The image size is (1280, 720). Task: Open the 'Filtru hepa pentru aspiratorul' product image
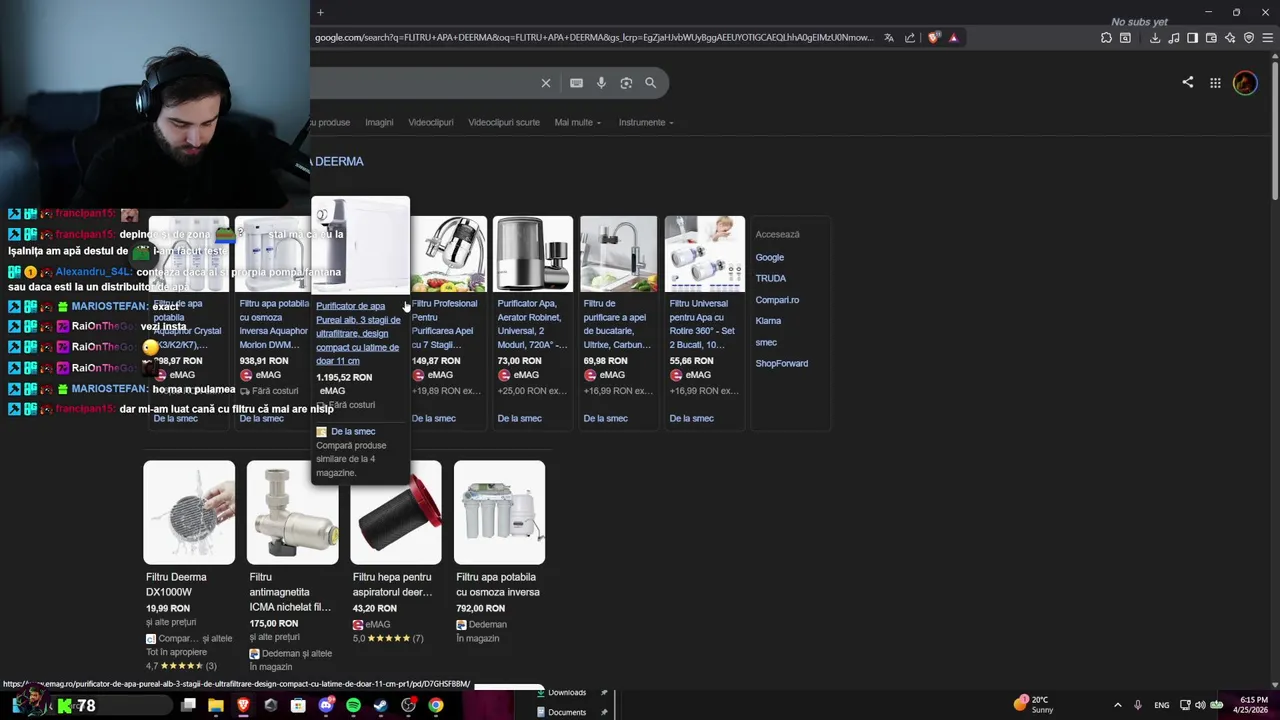(x=396, y=512)
